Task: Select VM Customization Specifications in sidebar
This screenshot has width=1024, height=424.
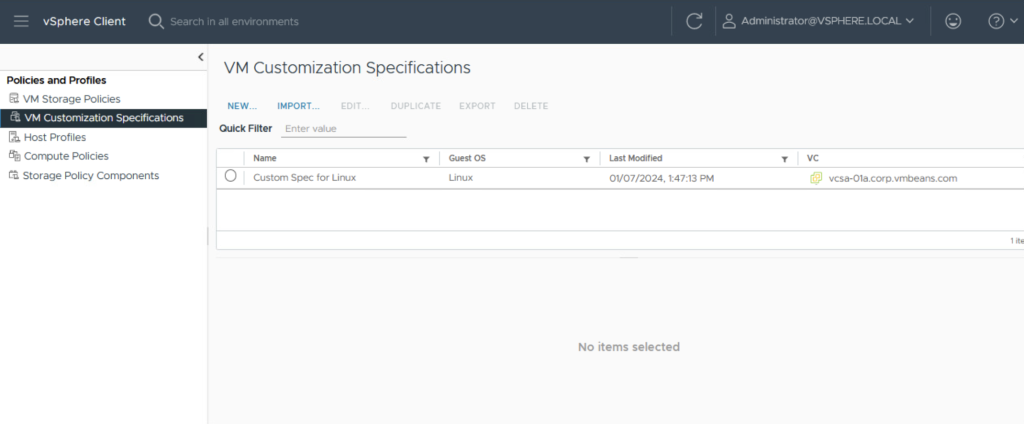Action: click(103, 118)
